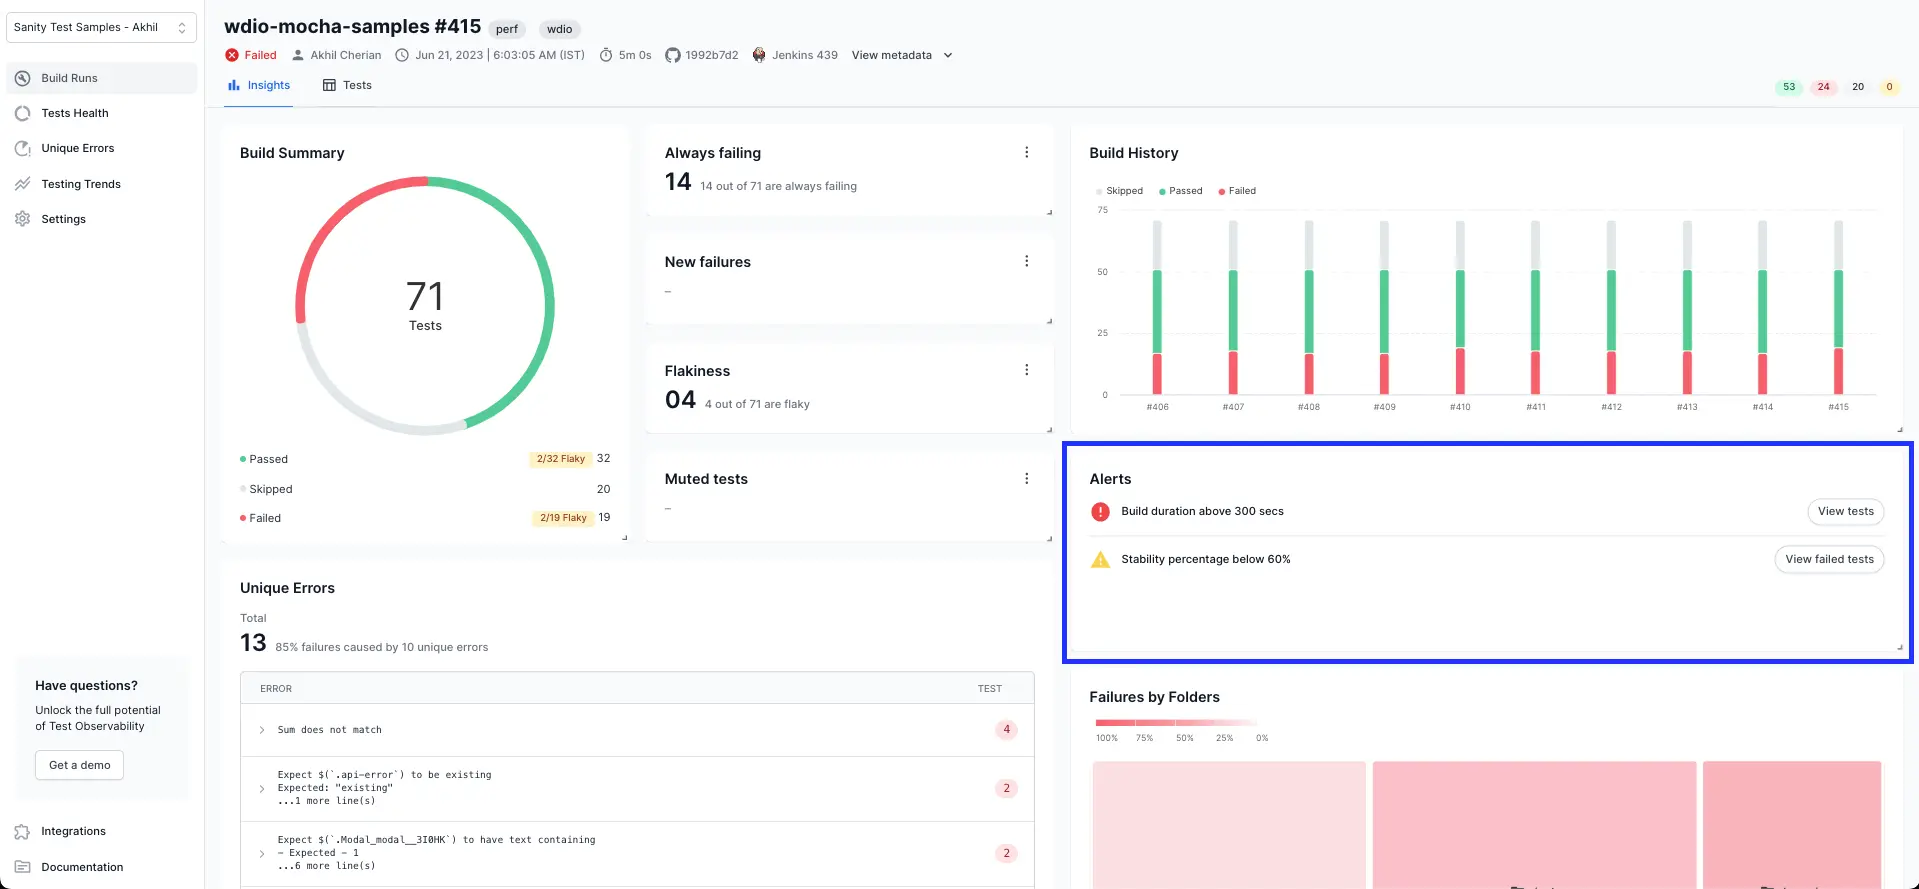
Task: Click the clock icon beside build date
Action: coord(402,55)
